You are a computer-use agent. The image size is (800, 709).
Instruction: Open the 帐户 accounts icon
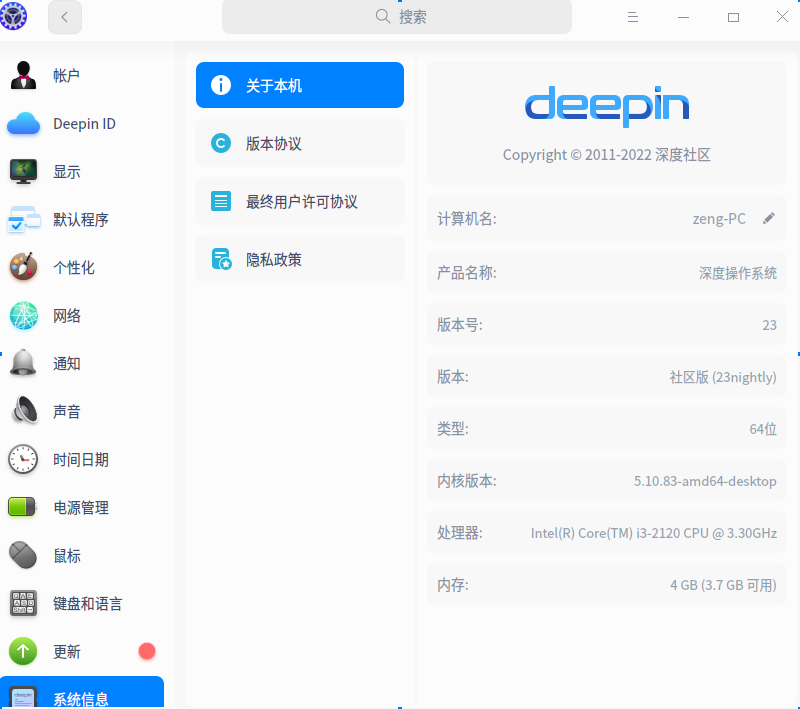(x=23, y=75)
